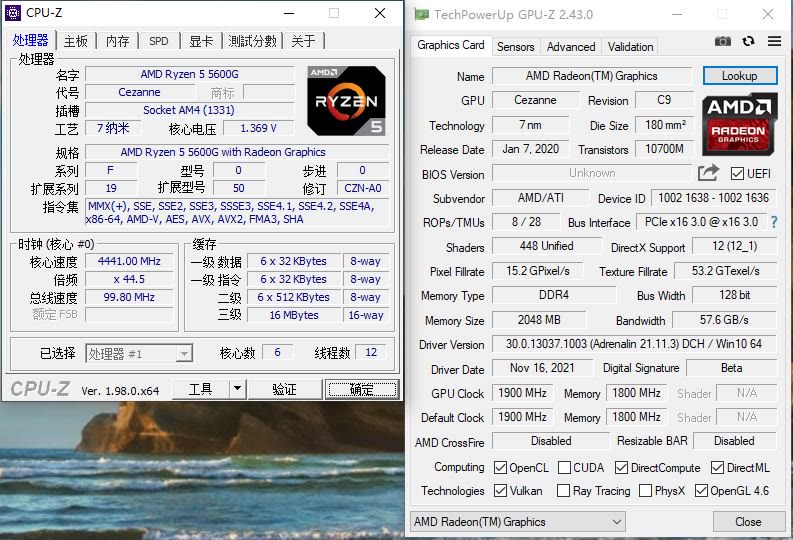Toggle the DirectCompute checkbox
The height and width of the screenshot is (540, 793).
click(622, 468)
